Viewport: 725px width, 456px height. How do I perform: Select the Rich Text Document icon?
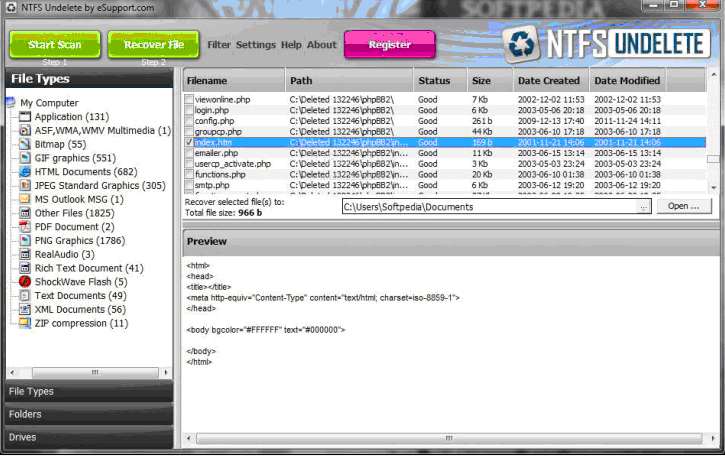[x=25, y=268]
